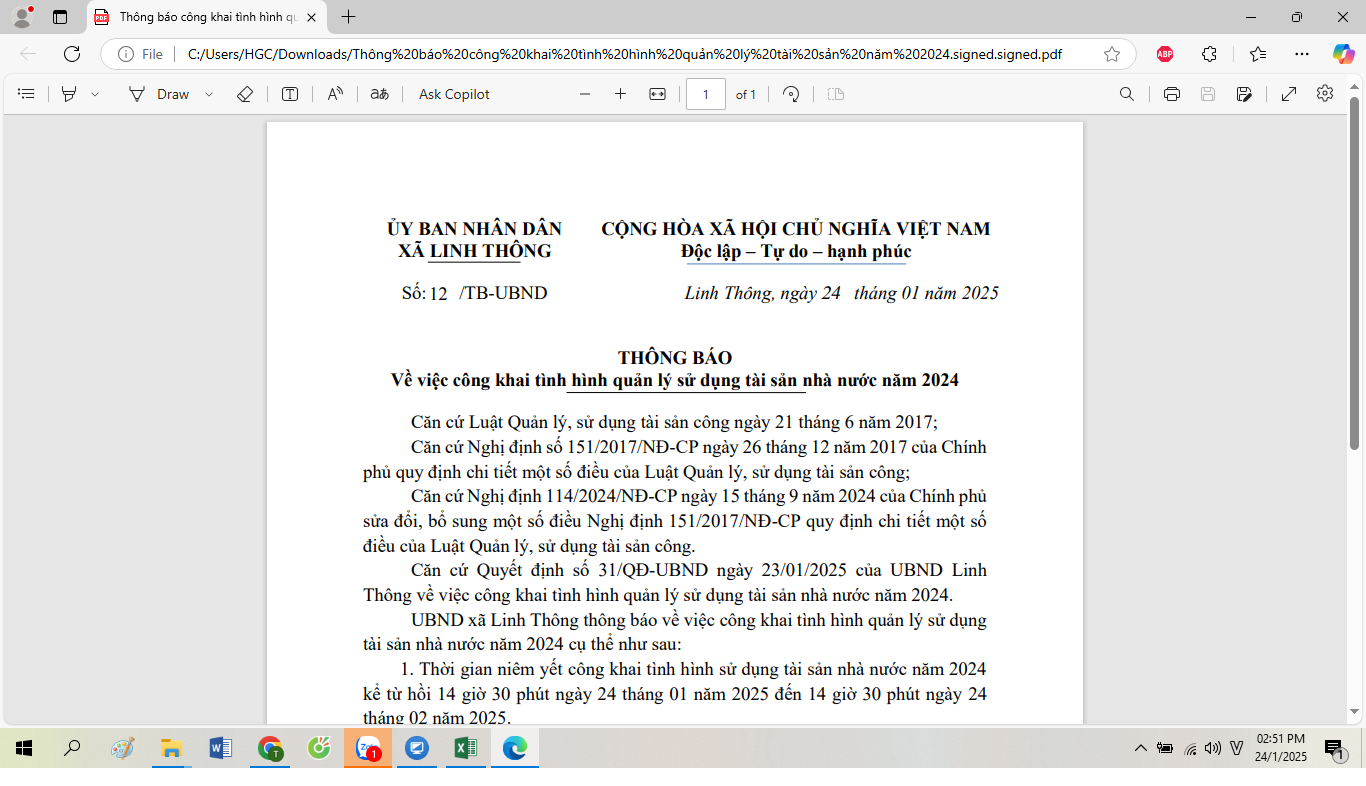Click the Save as icon

(1244, 94)
